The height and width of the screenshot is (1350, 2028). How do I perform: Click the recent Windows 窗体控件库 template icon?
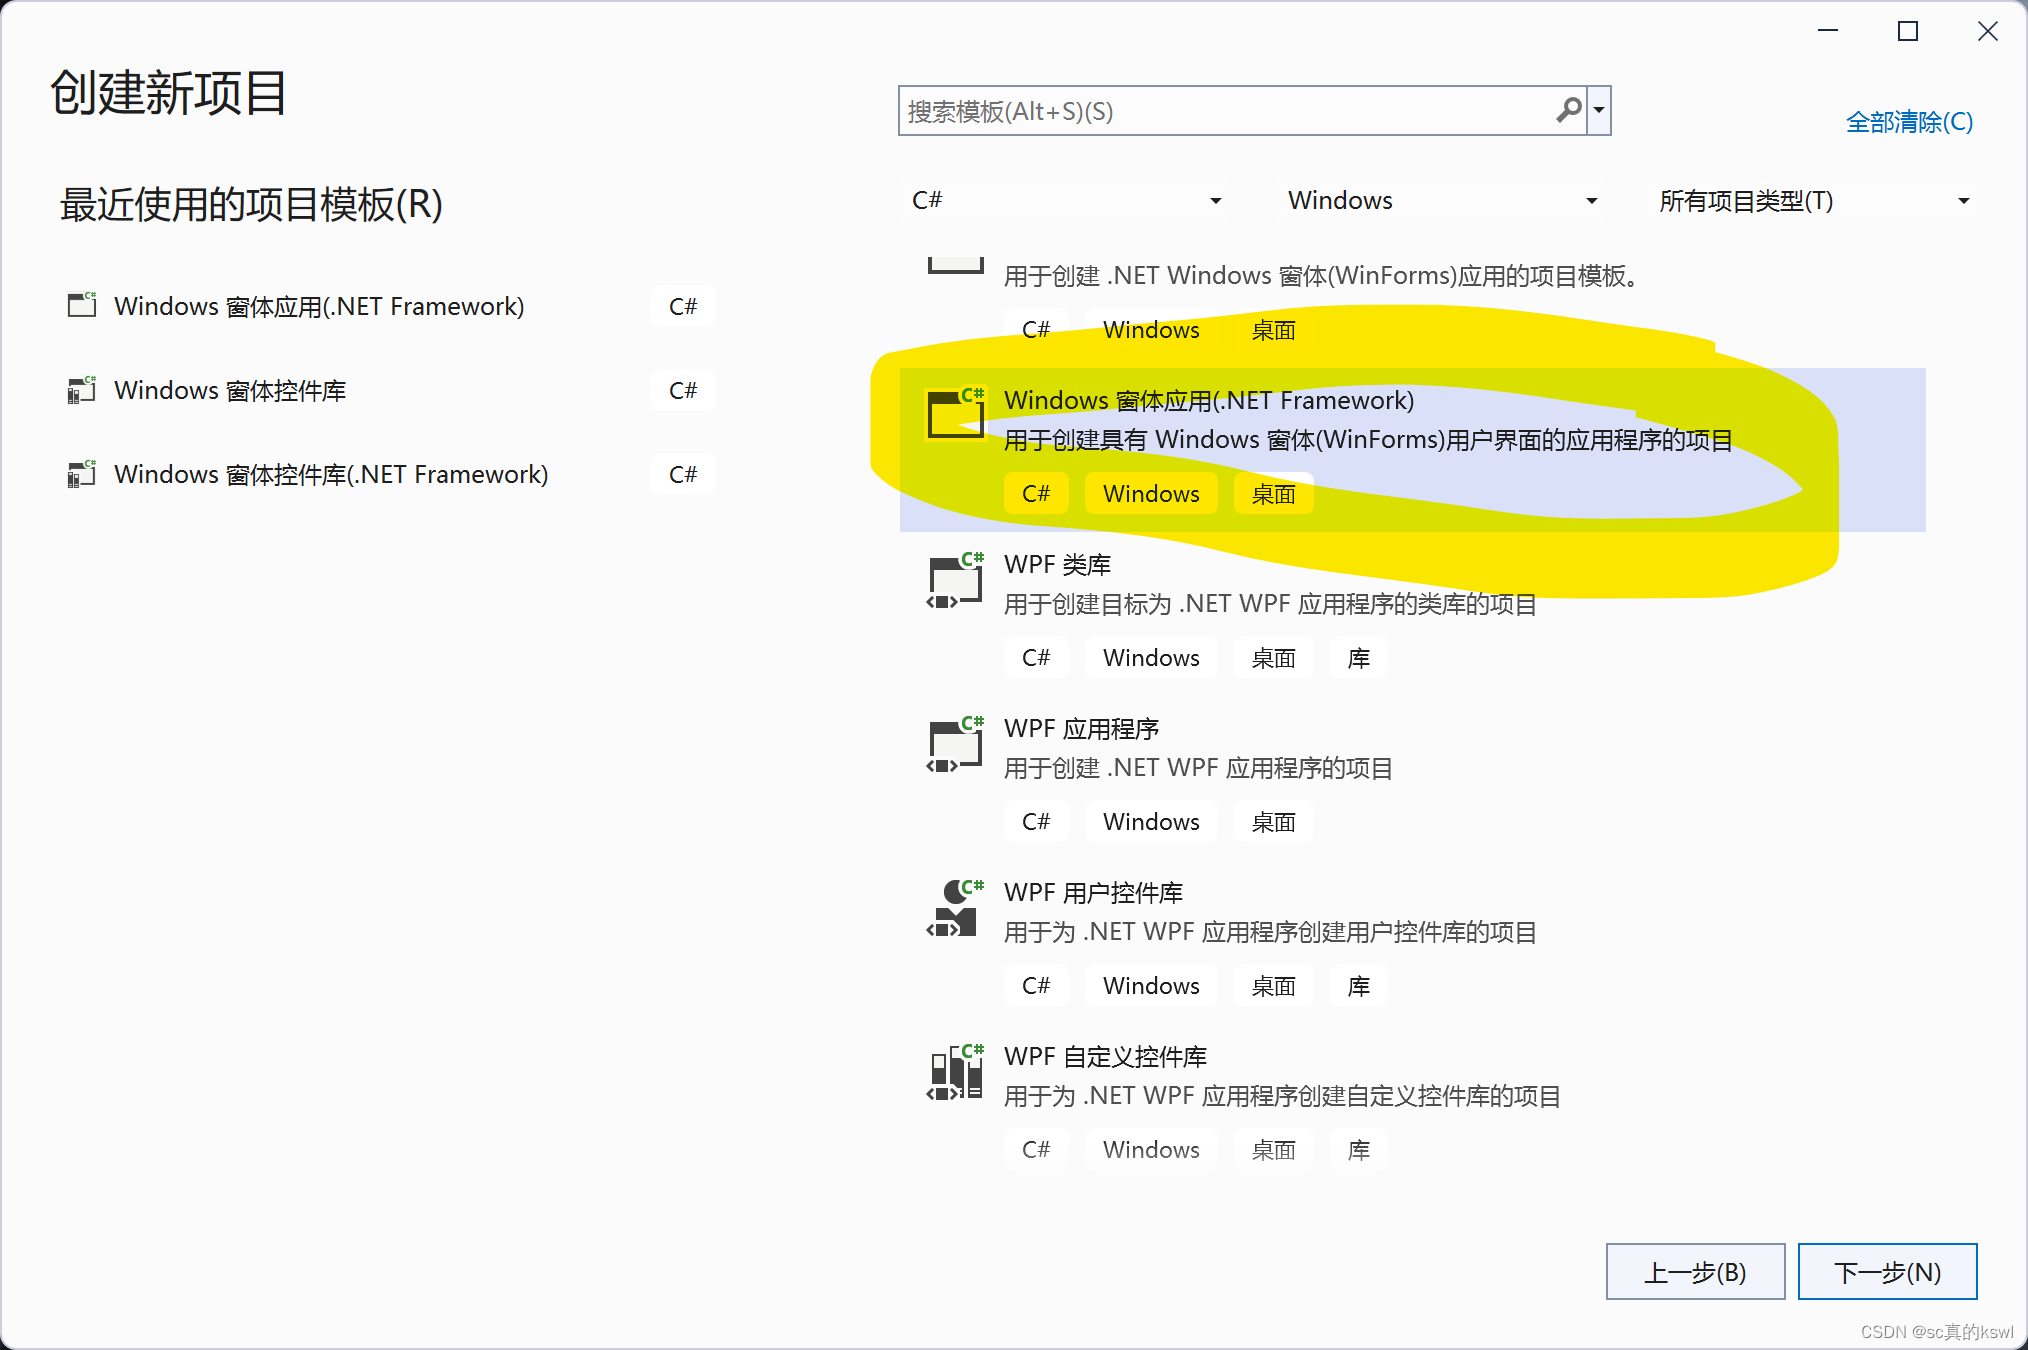click(x=81, y=389)
